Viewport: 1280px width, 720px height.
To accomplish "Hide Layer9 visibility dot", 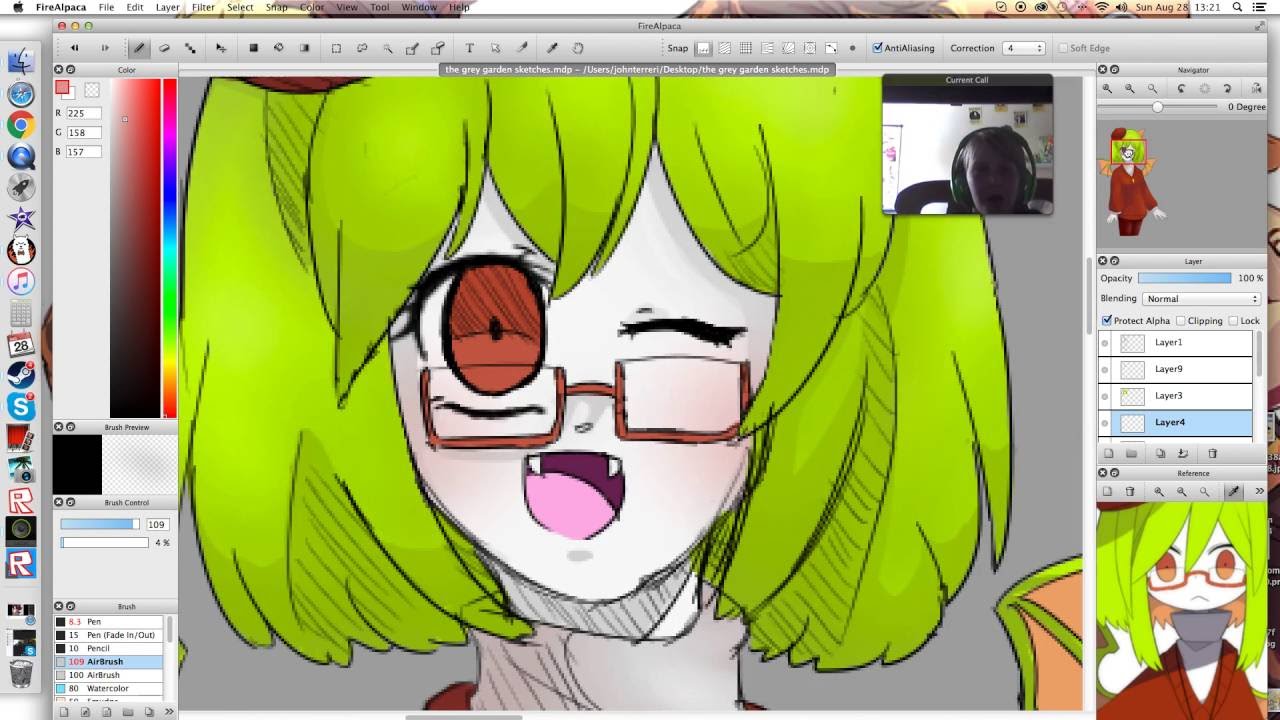I will (x=1105, y=370).
